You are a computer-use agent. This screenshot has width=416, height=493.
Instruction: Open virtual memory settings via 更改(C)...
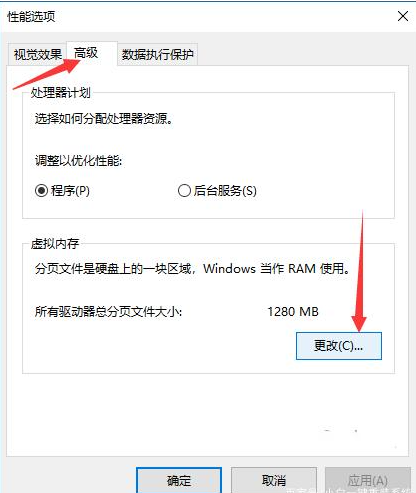click(x=339, y=346)
